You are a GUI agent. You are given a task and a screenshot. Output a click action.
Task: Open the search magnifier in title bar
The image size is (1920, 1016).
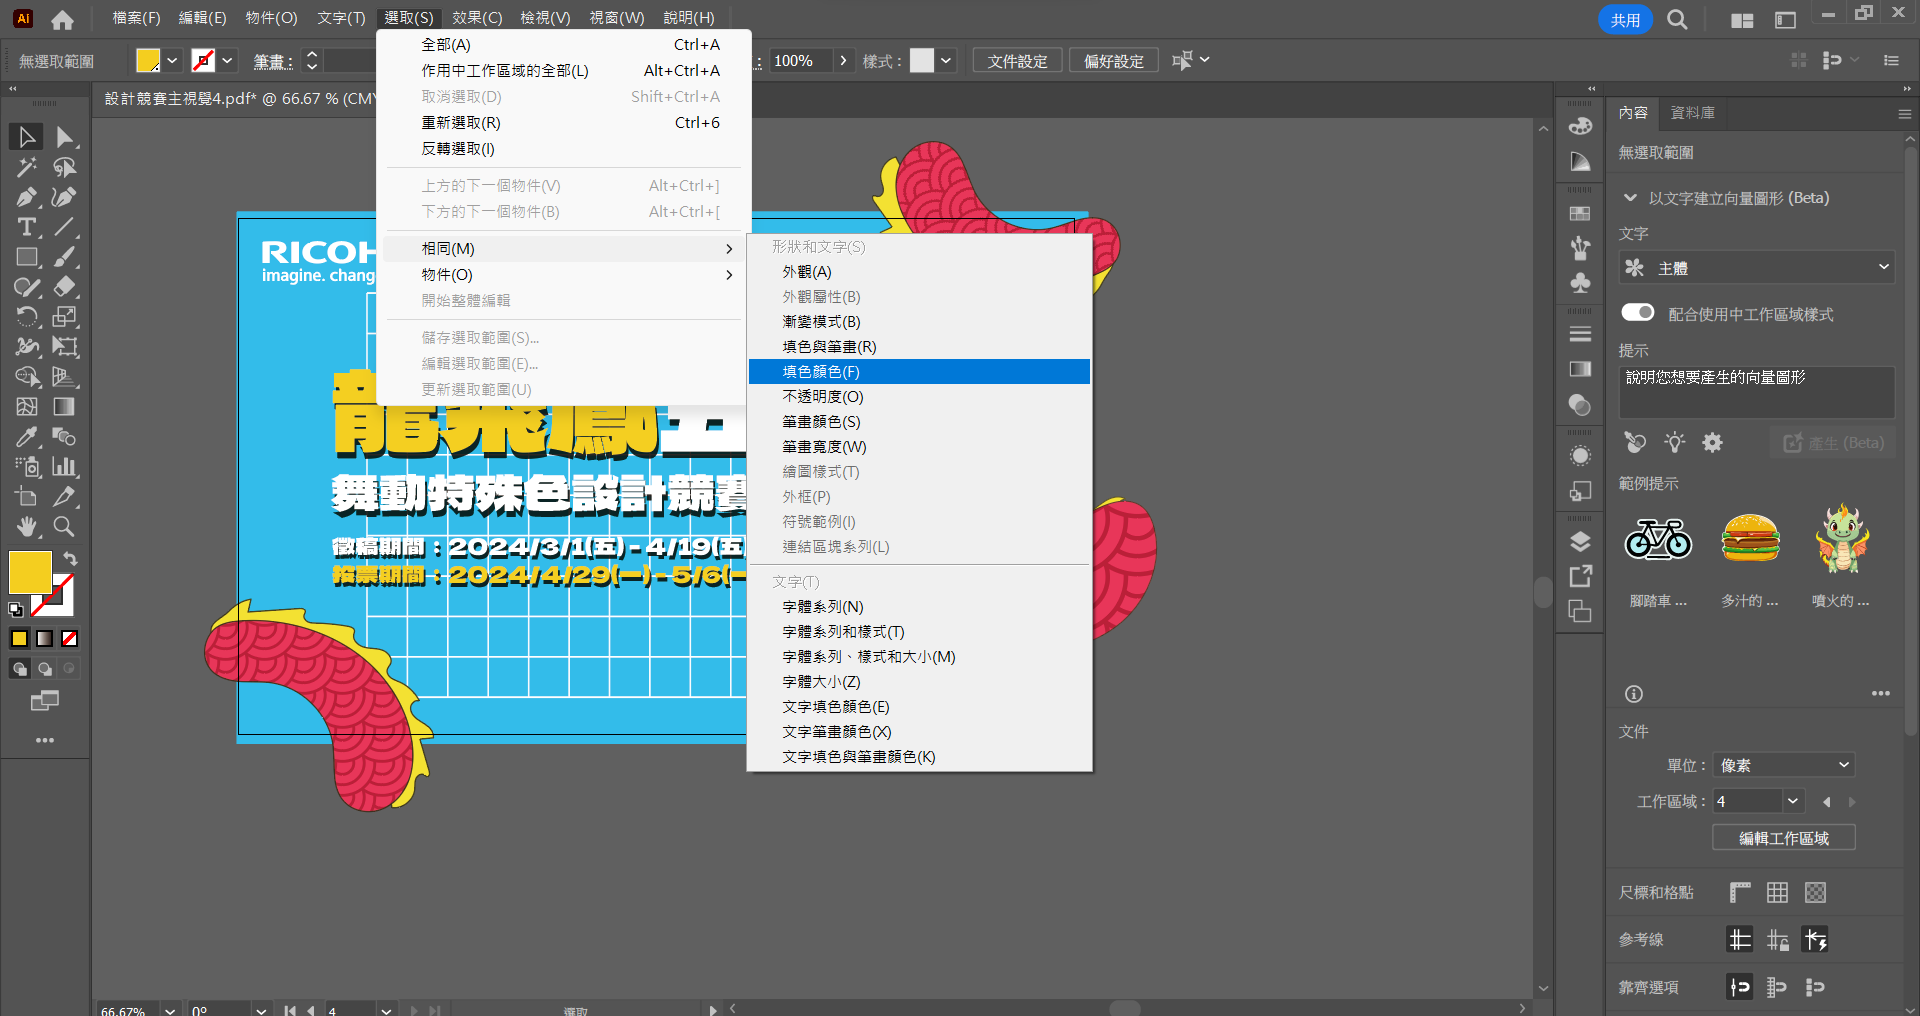point(1677,20)
